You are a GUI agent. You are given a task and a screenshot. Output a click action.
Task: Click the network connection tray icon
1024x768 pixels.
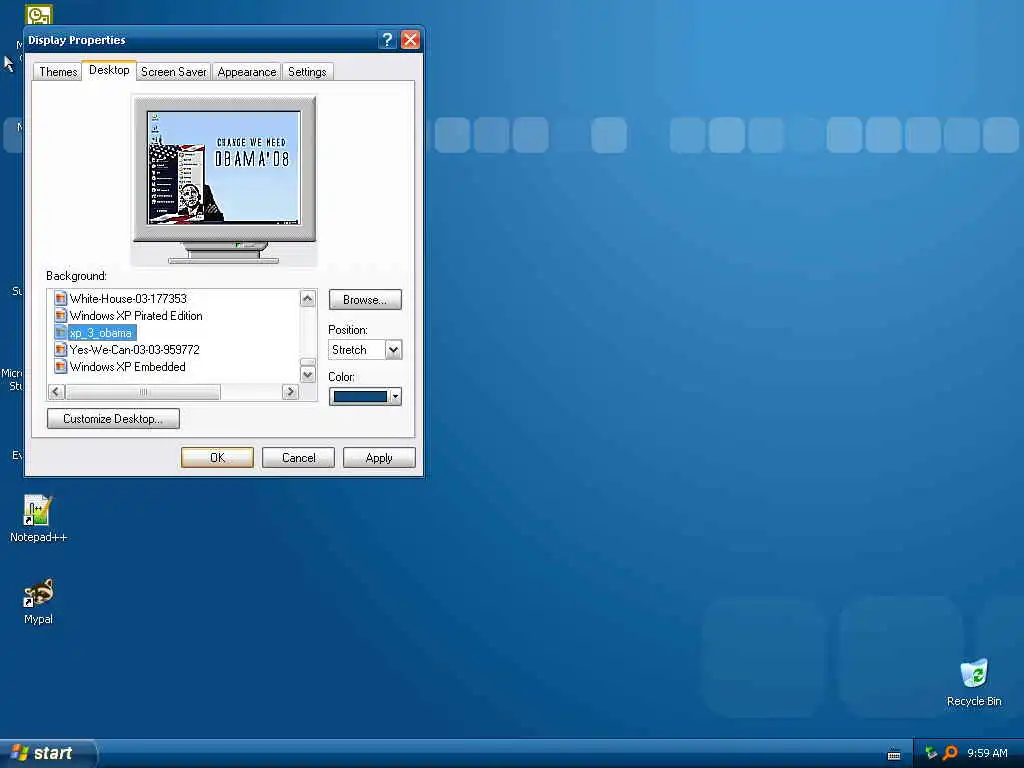(x=932, y=753)
